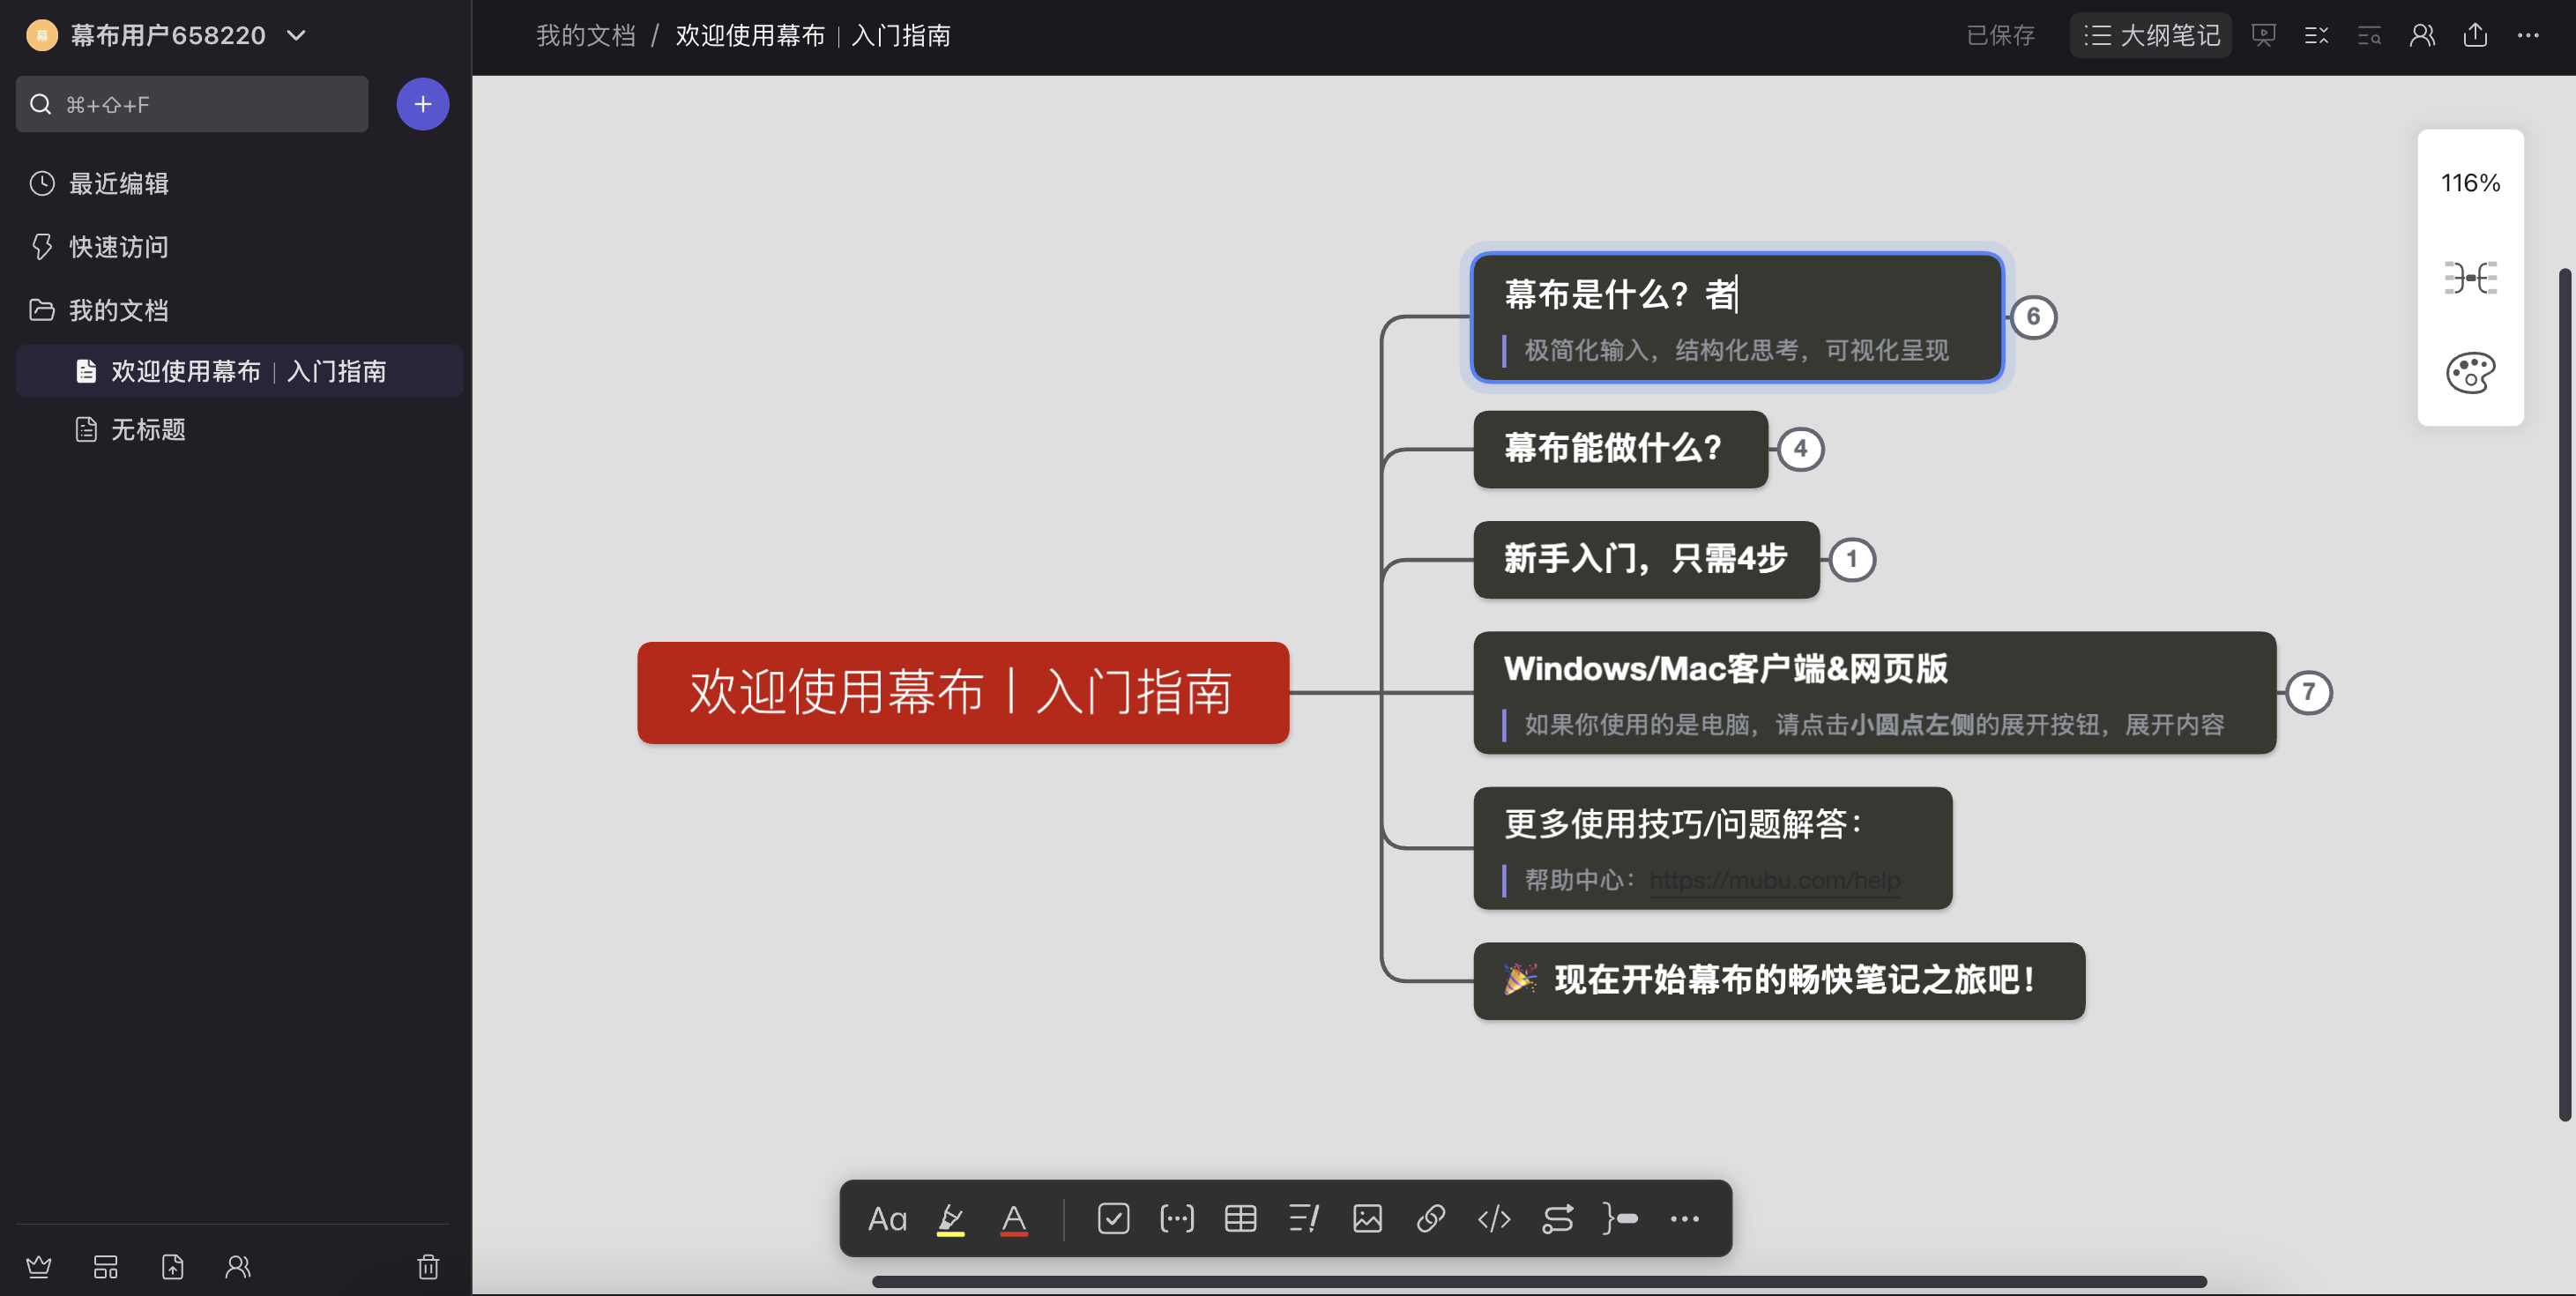Image resolution: width=2576 pixels, height=1296 pixels.
Task: Select the 幕布能做什么？ node
Action: 1620,449
